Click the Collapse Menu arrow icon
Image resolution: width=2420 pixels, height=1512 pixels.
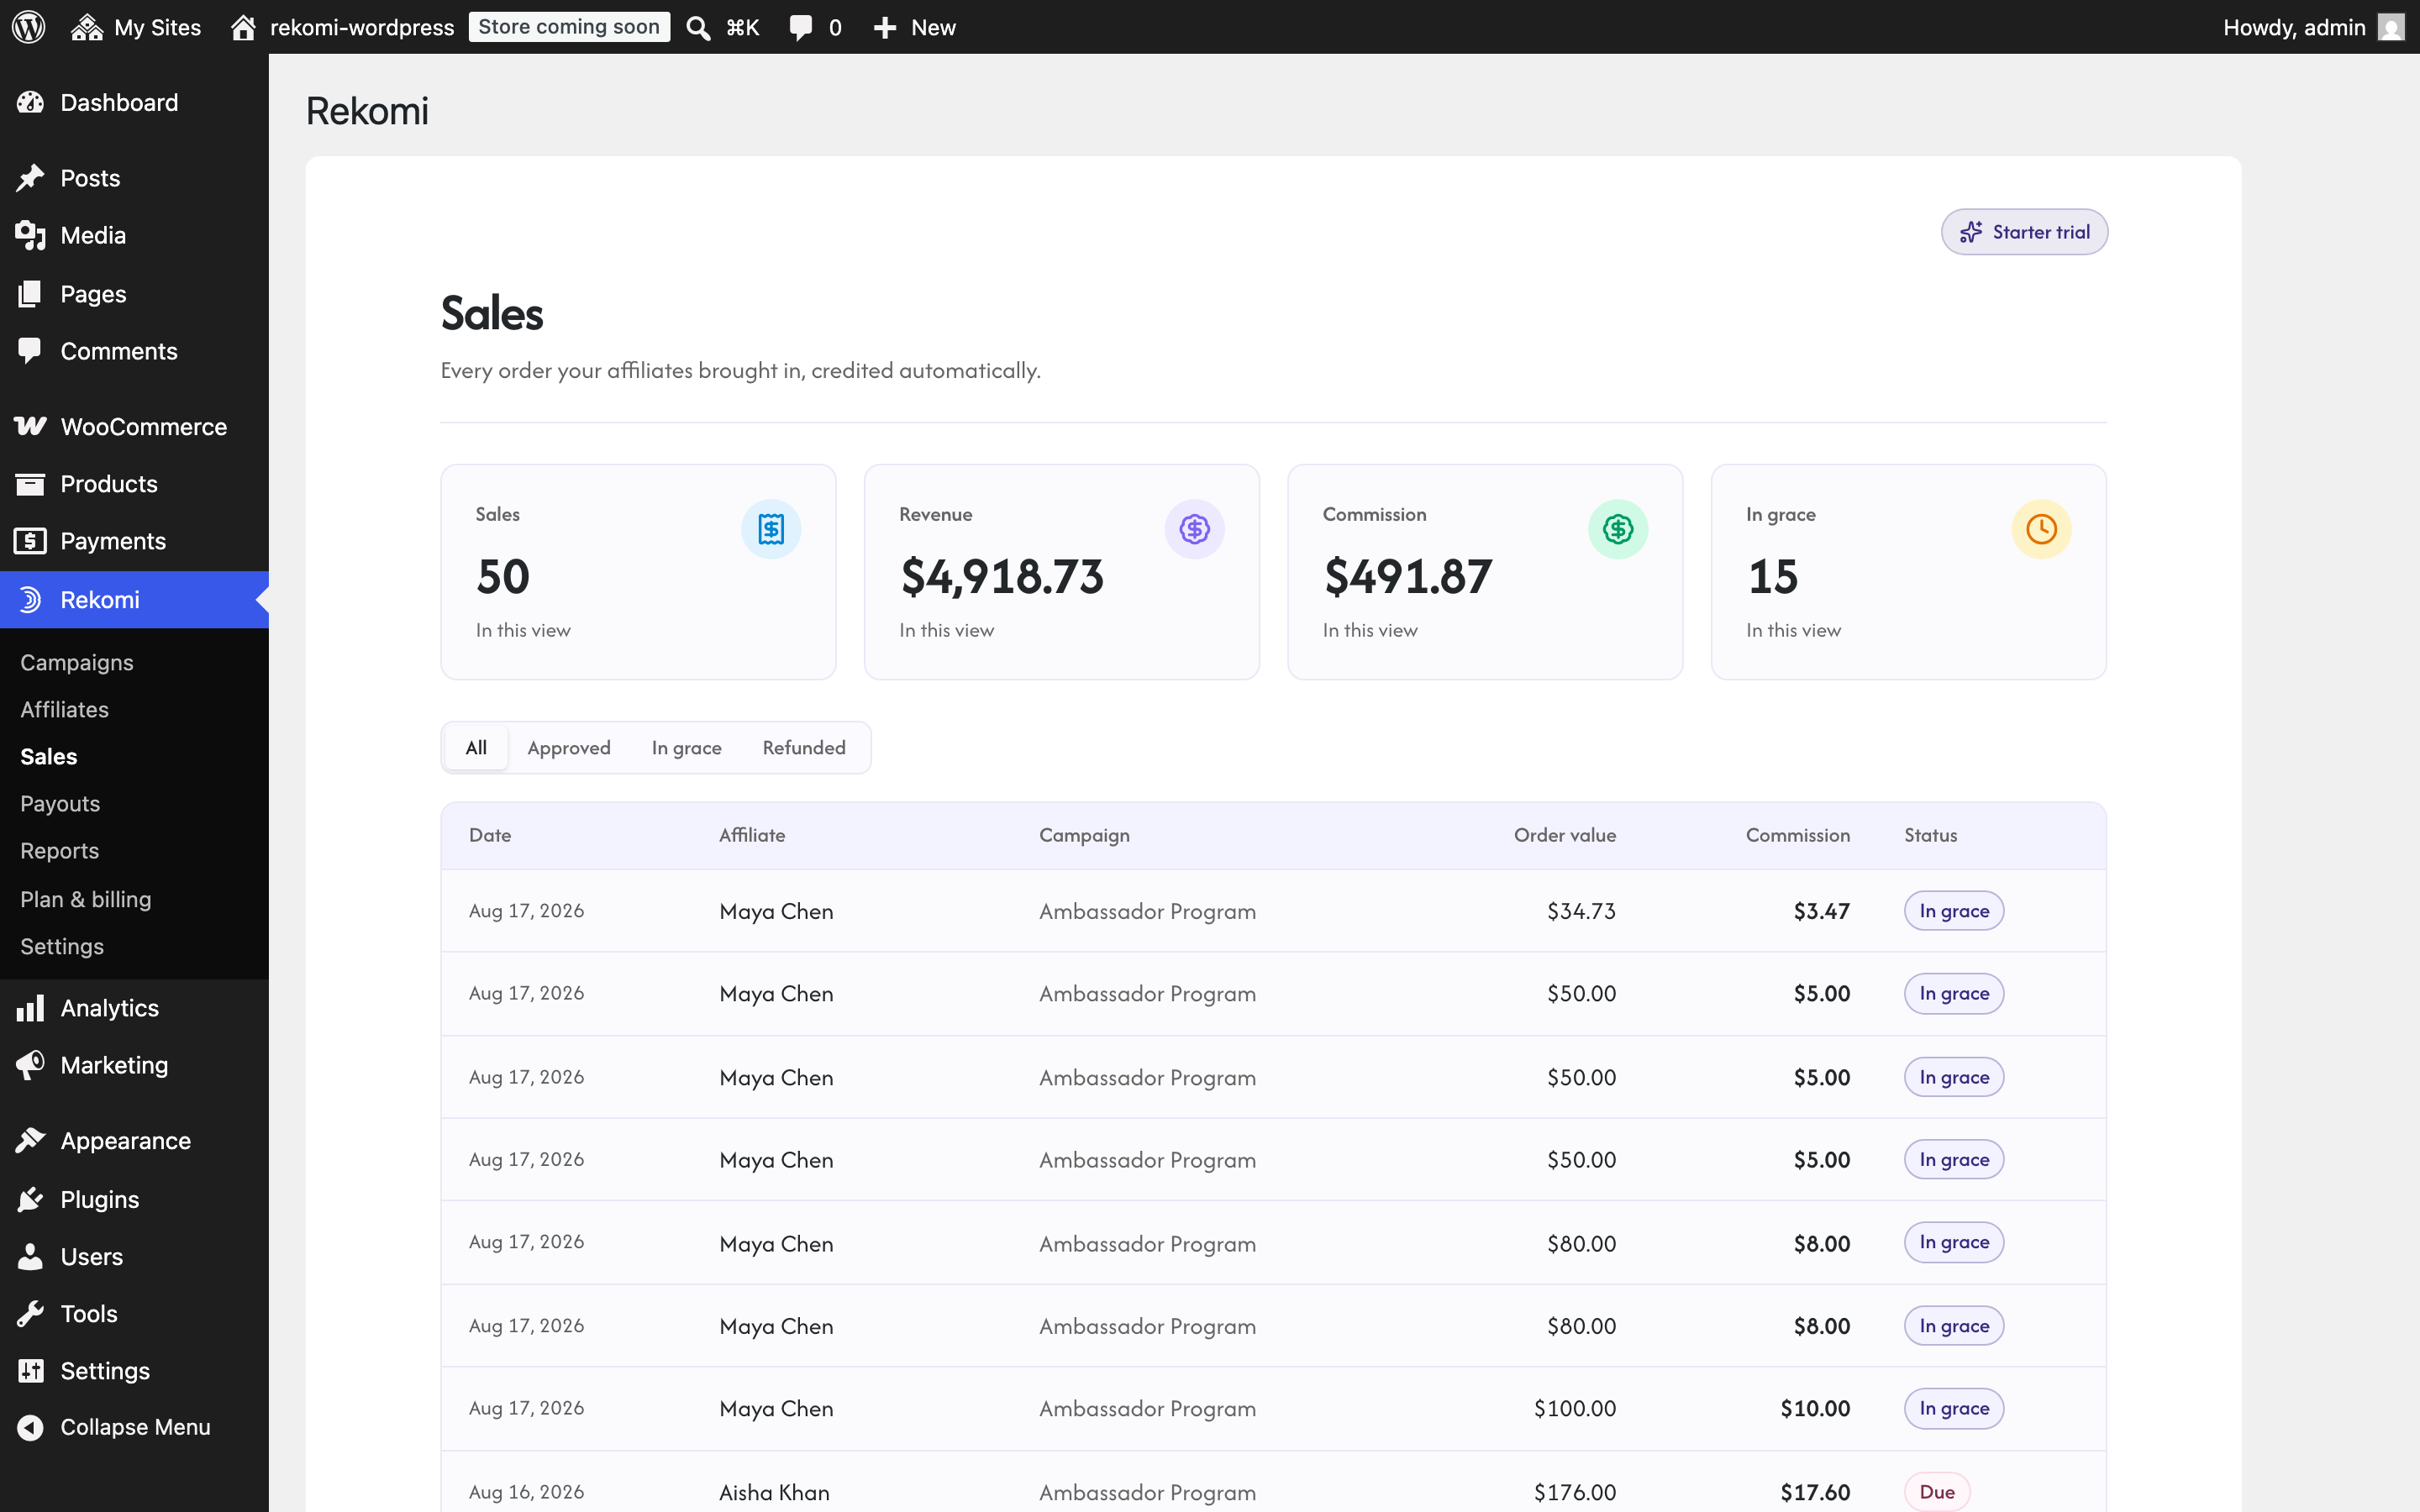pos(30,1427)
